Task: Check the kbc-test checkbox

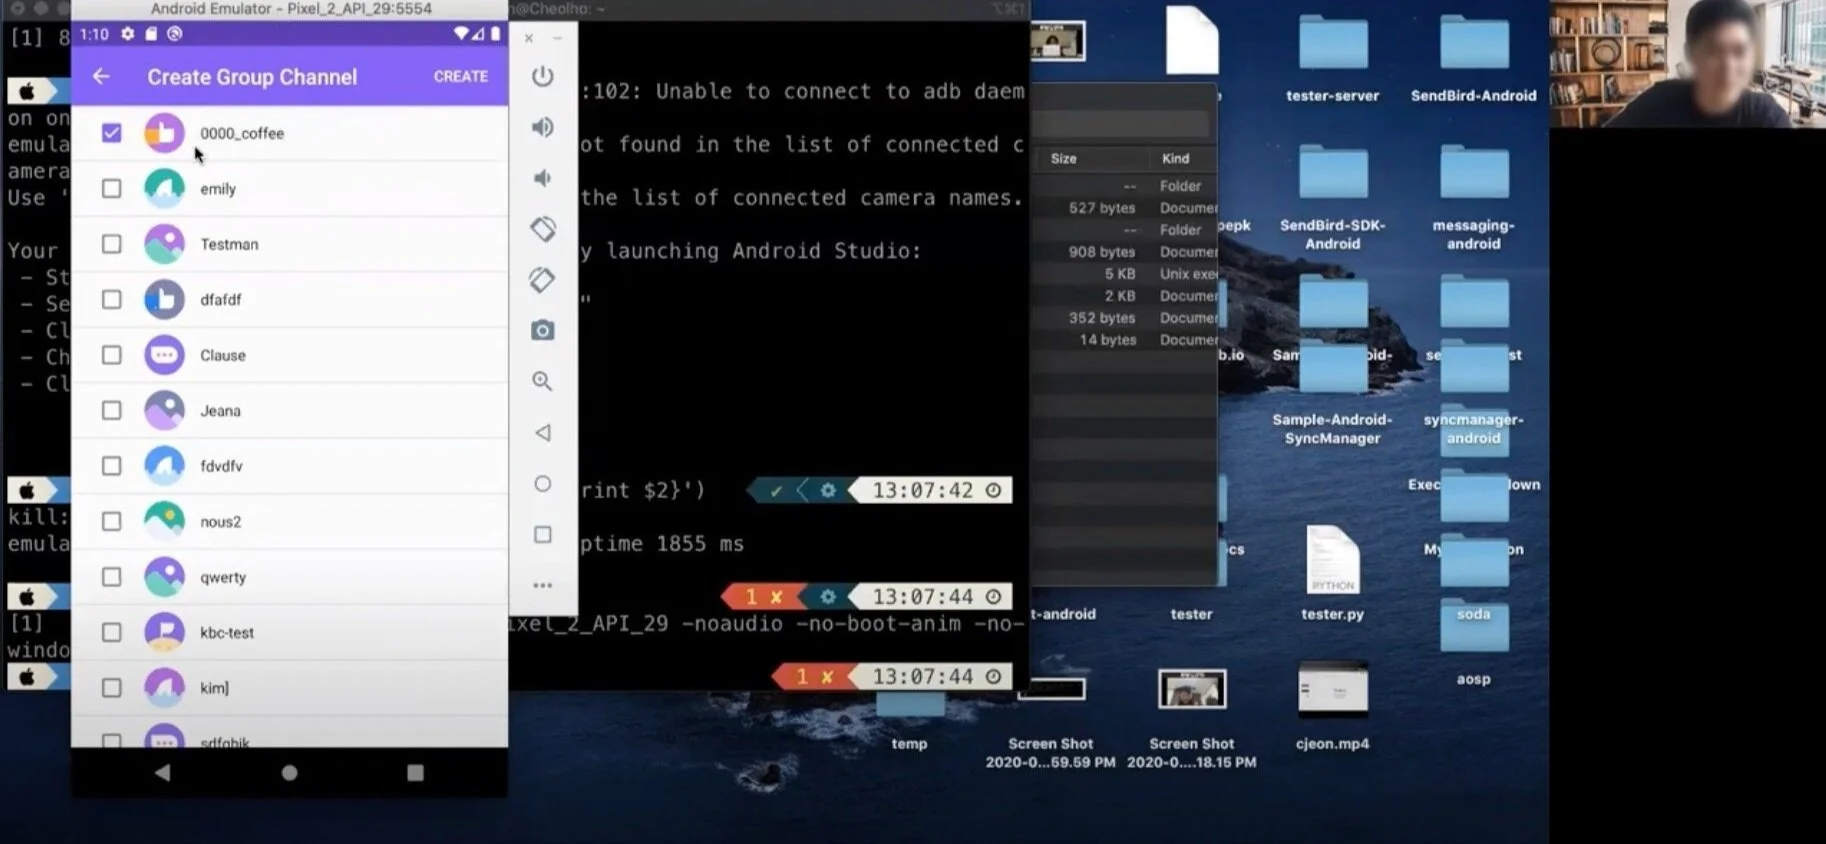Action: pyautogui.click(x=111, y=632)
